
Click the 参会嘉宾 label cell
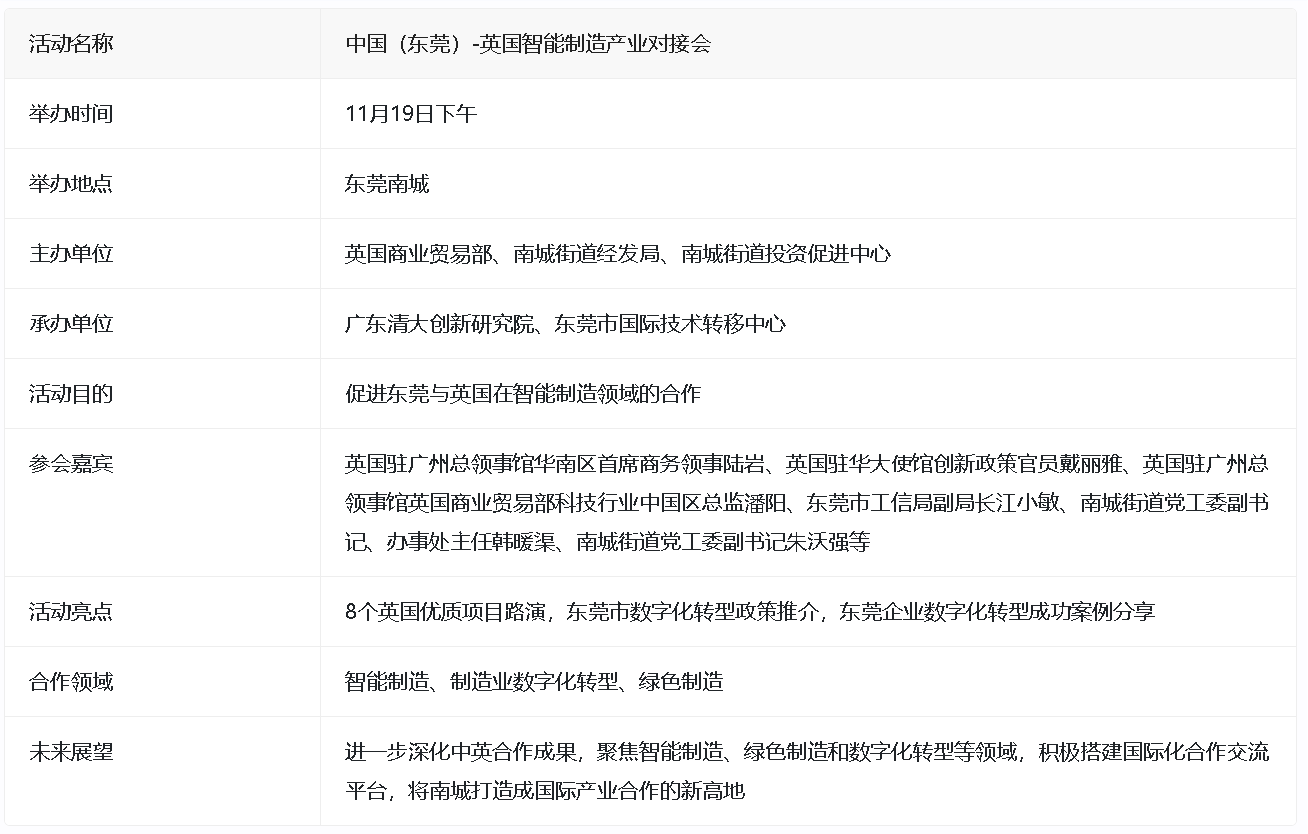(71, 464)
